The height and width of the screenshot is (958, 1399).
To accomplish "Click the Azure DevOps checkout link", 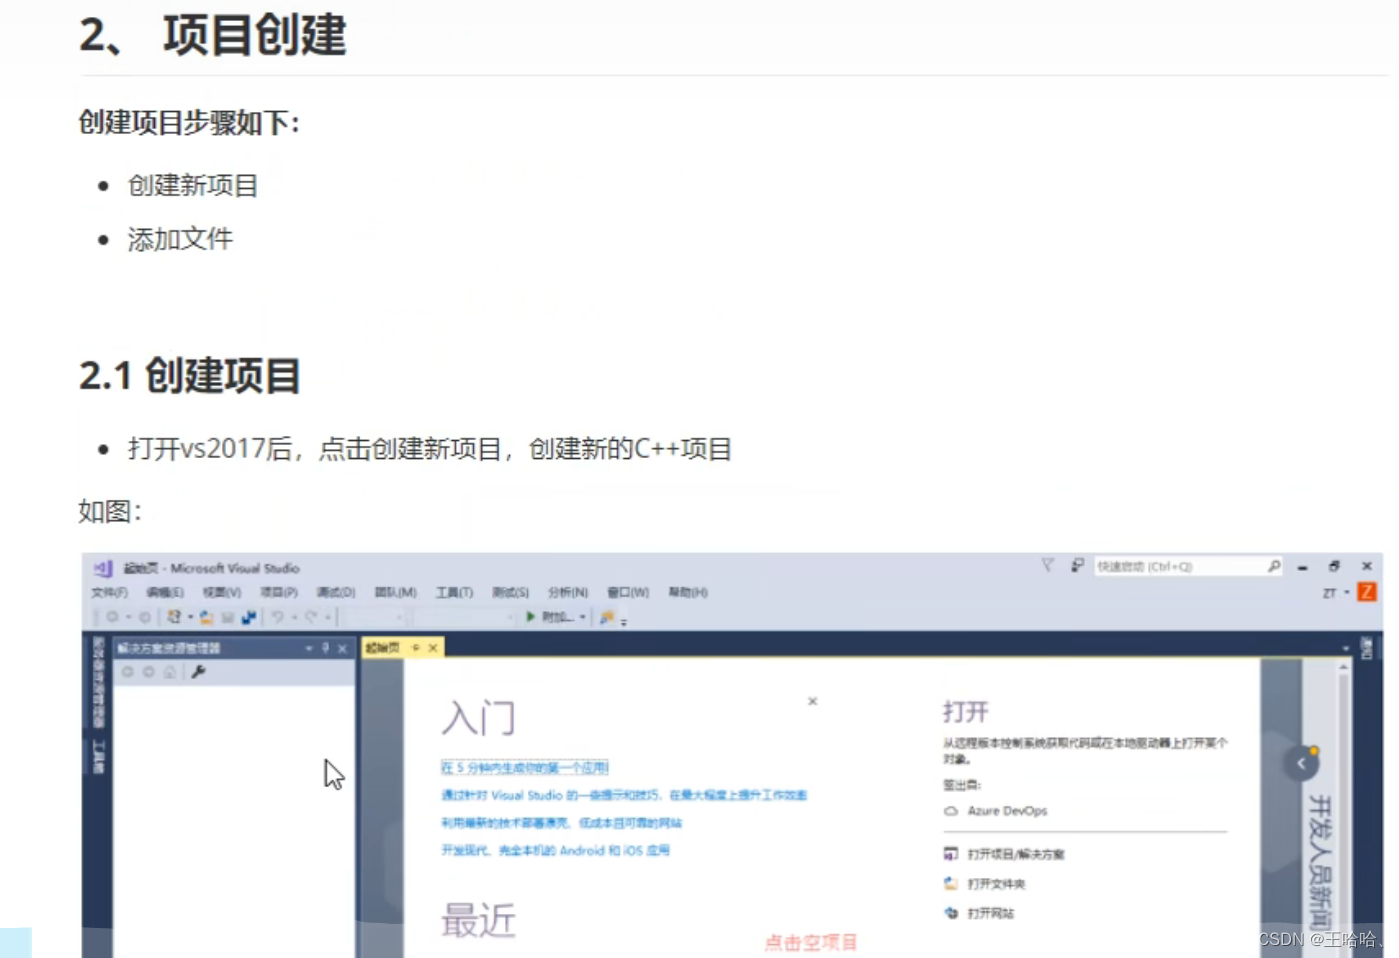I will click(1007, 811).
